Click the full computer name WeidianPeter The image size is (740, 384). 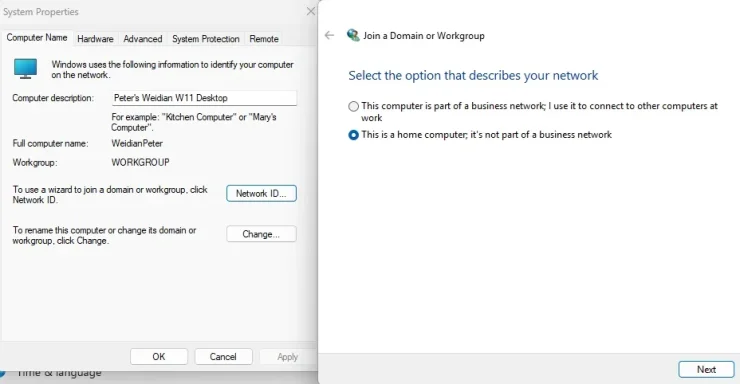pyautogui.click(x=137, y=143)
